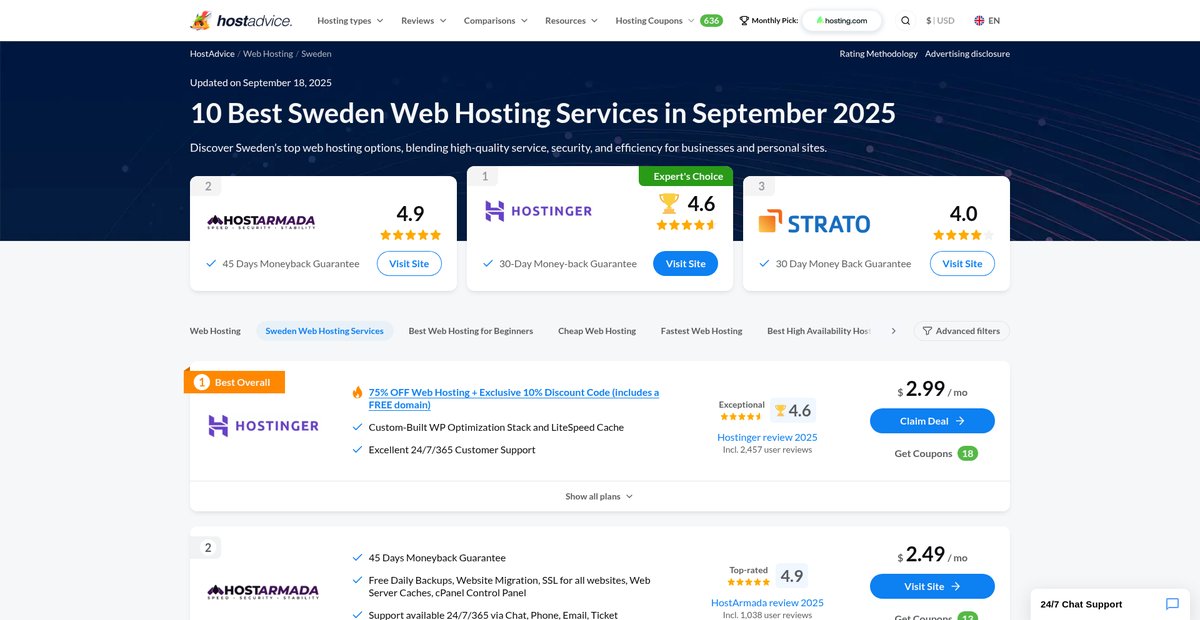Open the HostAdvice home logo

[x=241, y=20]
